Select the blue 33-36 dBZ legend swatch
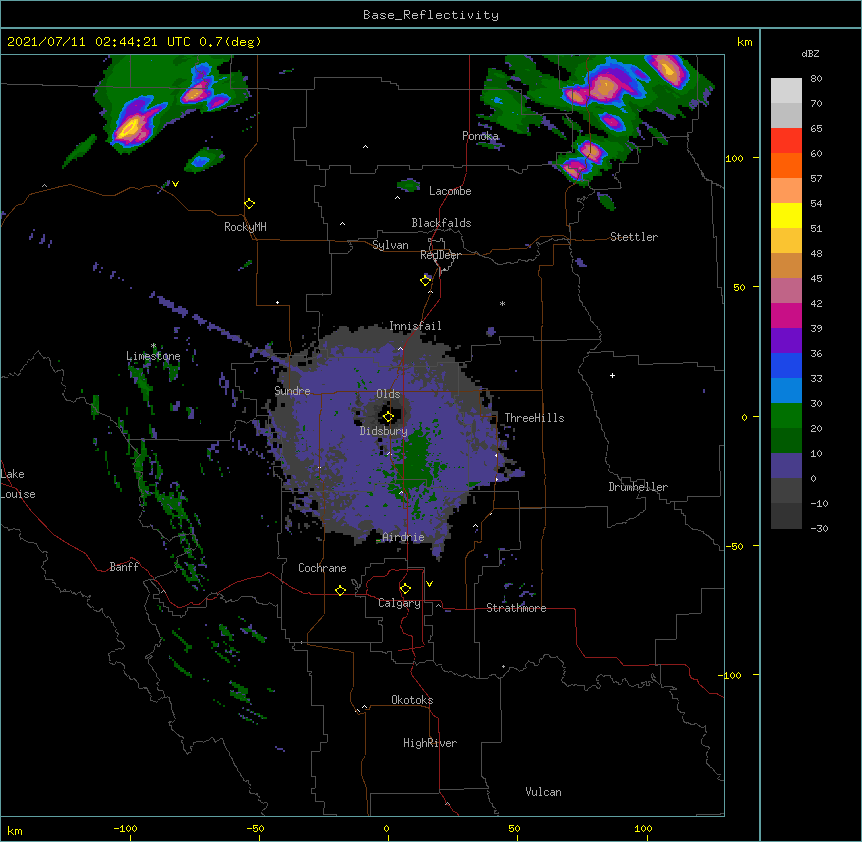862x842 pixels. 786,365
